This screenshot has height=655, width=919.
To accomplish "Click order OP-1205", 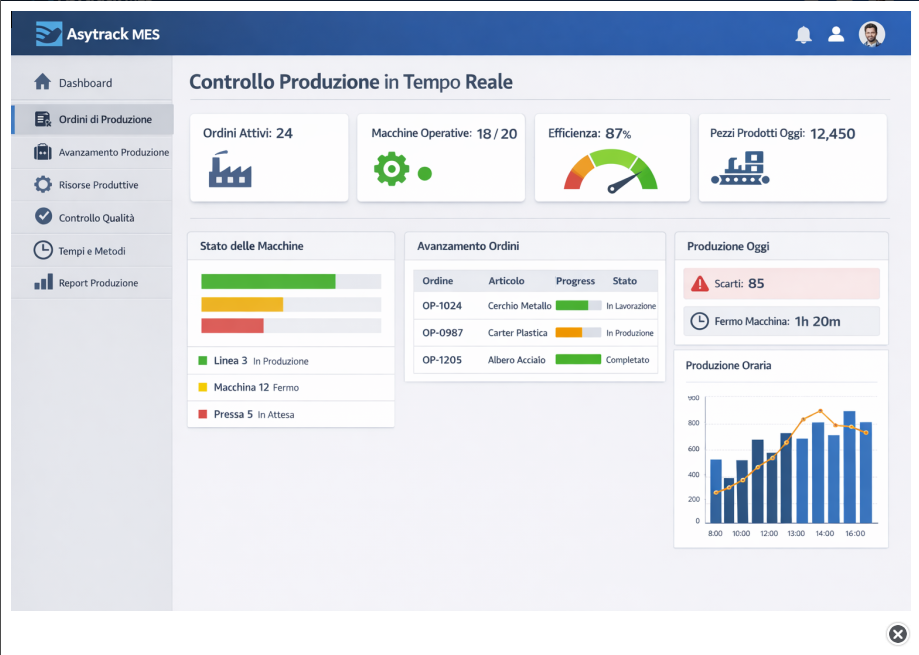I will point(442,360).
